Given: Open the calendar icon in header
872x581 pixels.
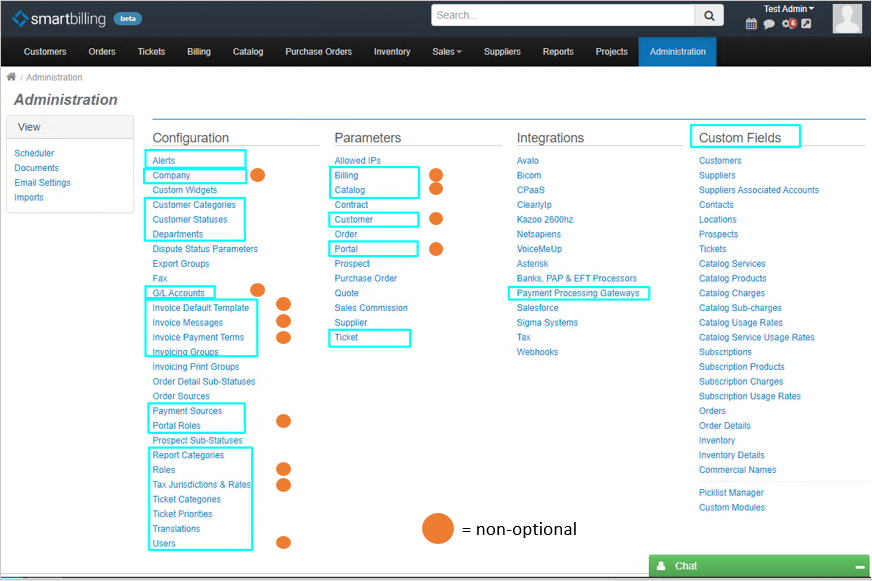Looking at the screenshot, I should tap(751, 23).
